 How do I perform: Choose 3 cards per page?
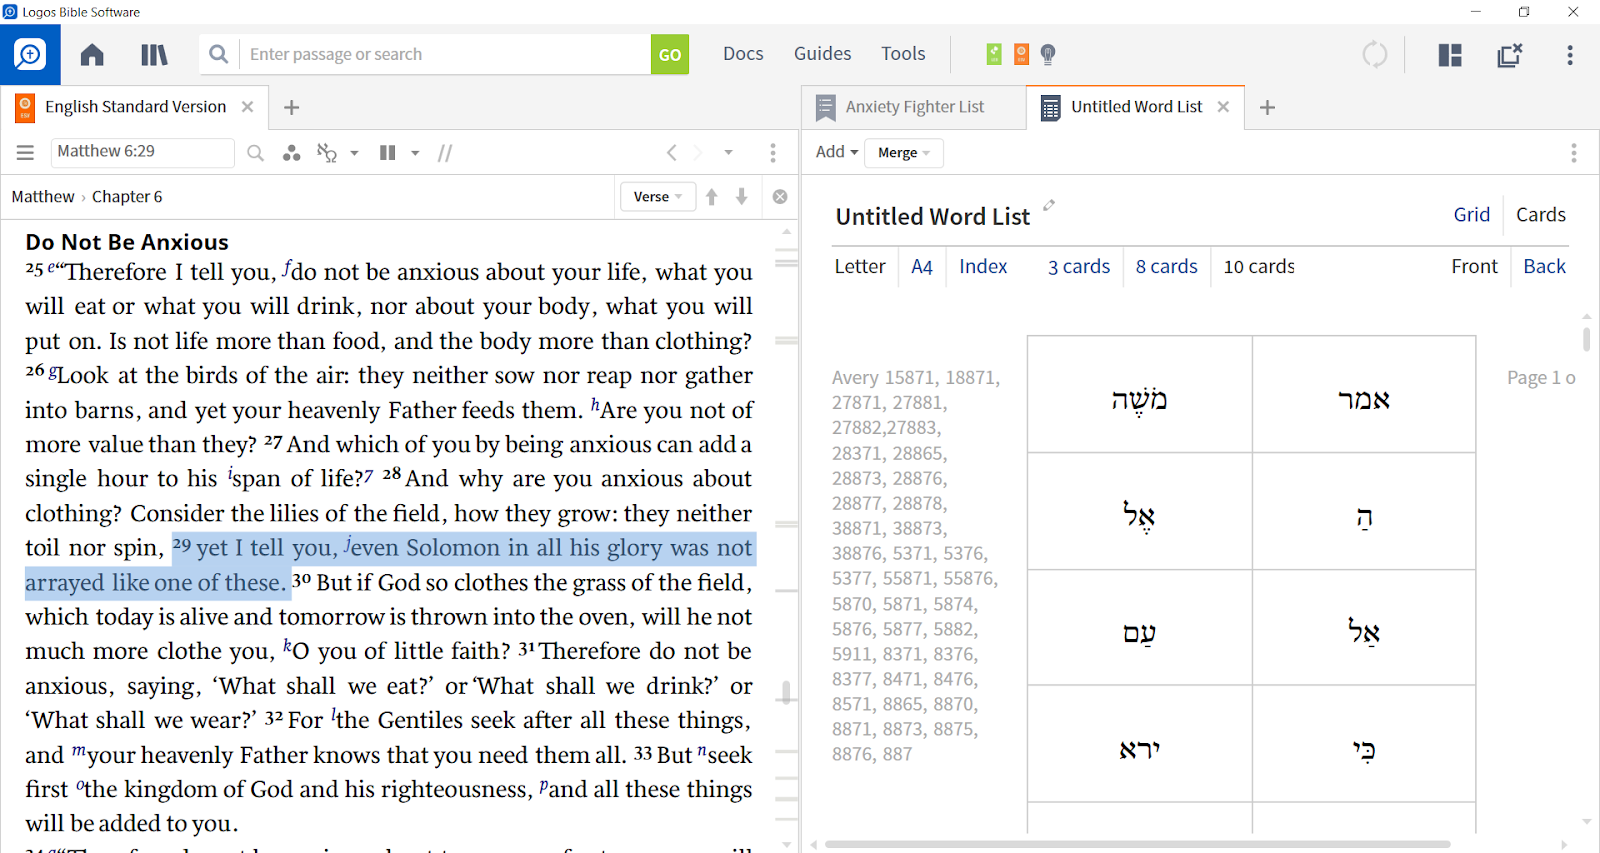1079,267
